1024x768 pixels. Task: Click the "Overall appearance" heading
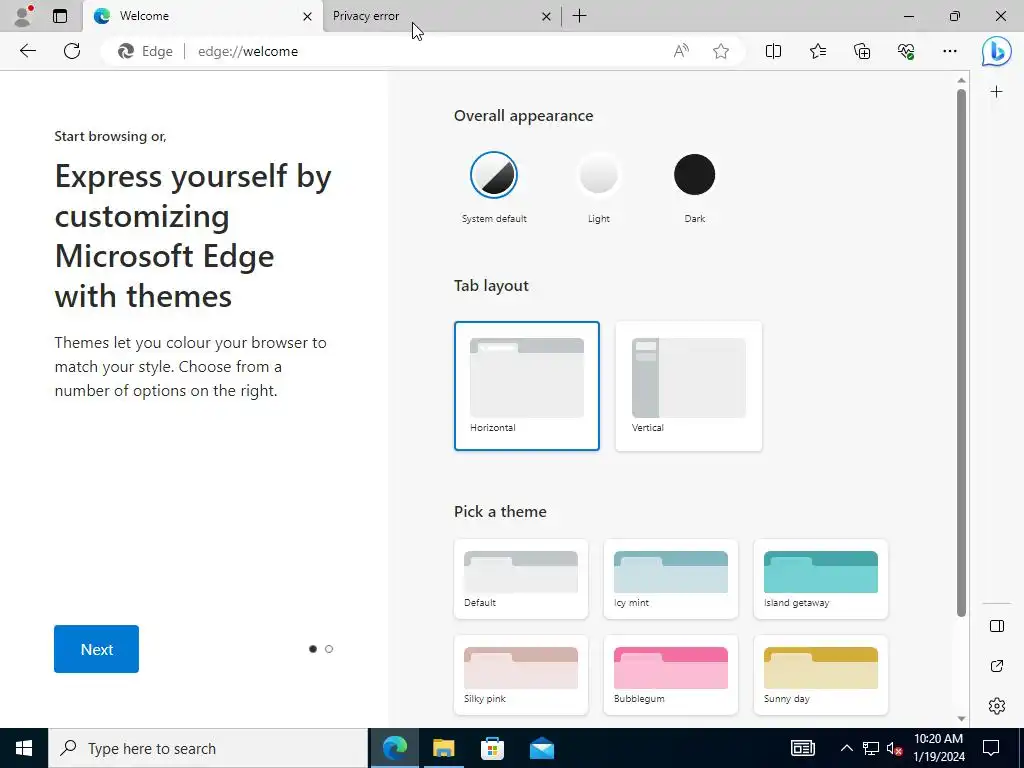(x=523, y=116)
